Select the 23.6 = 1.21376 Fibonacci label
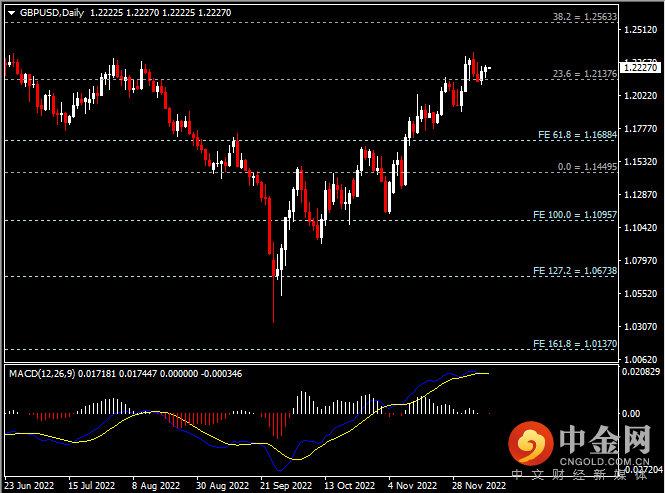This screenshot has width=665, height=493. pyautogui.click(x=586, y=73)
